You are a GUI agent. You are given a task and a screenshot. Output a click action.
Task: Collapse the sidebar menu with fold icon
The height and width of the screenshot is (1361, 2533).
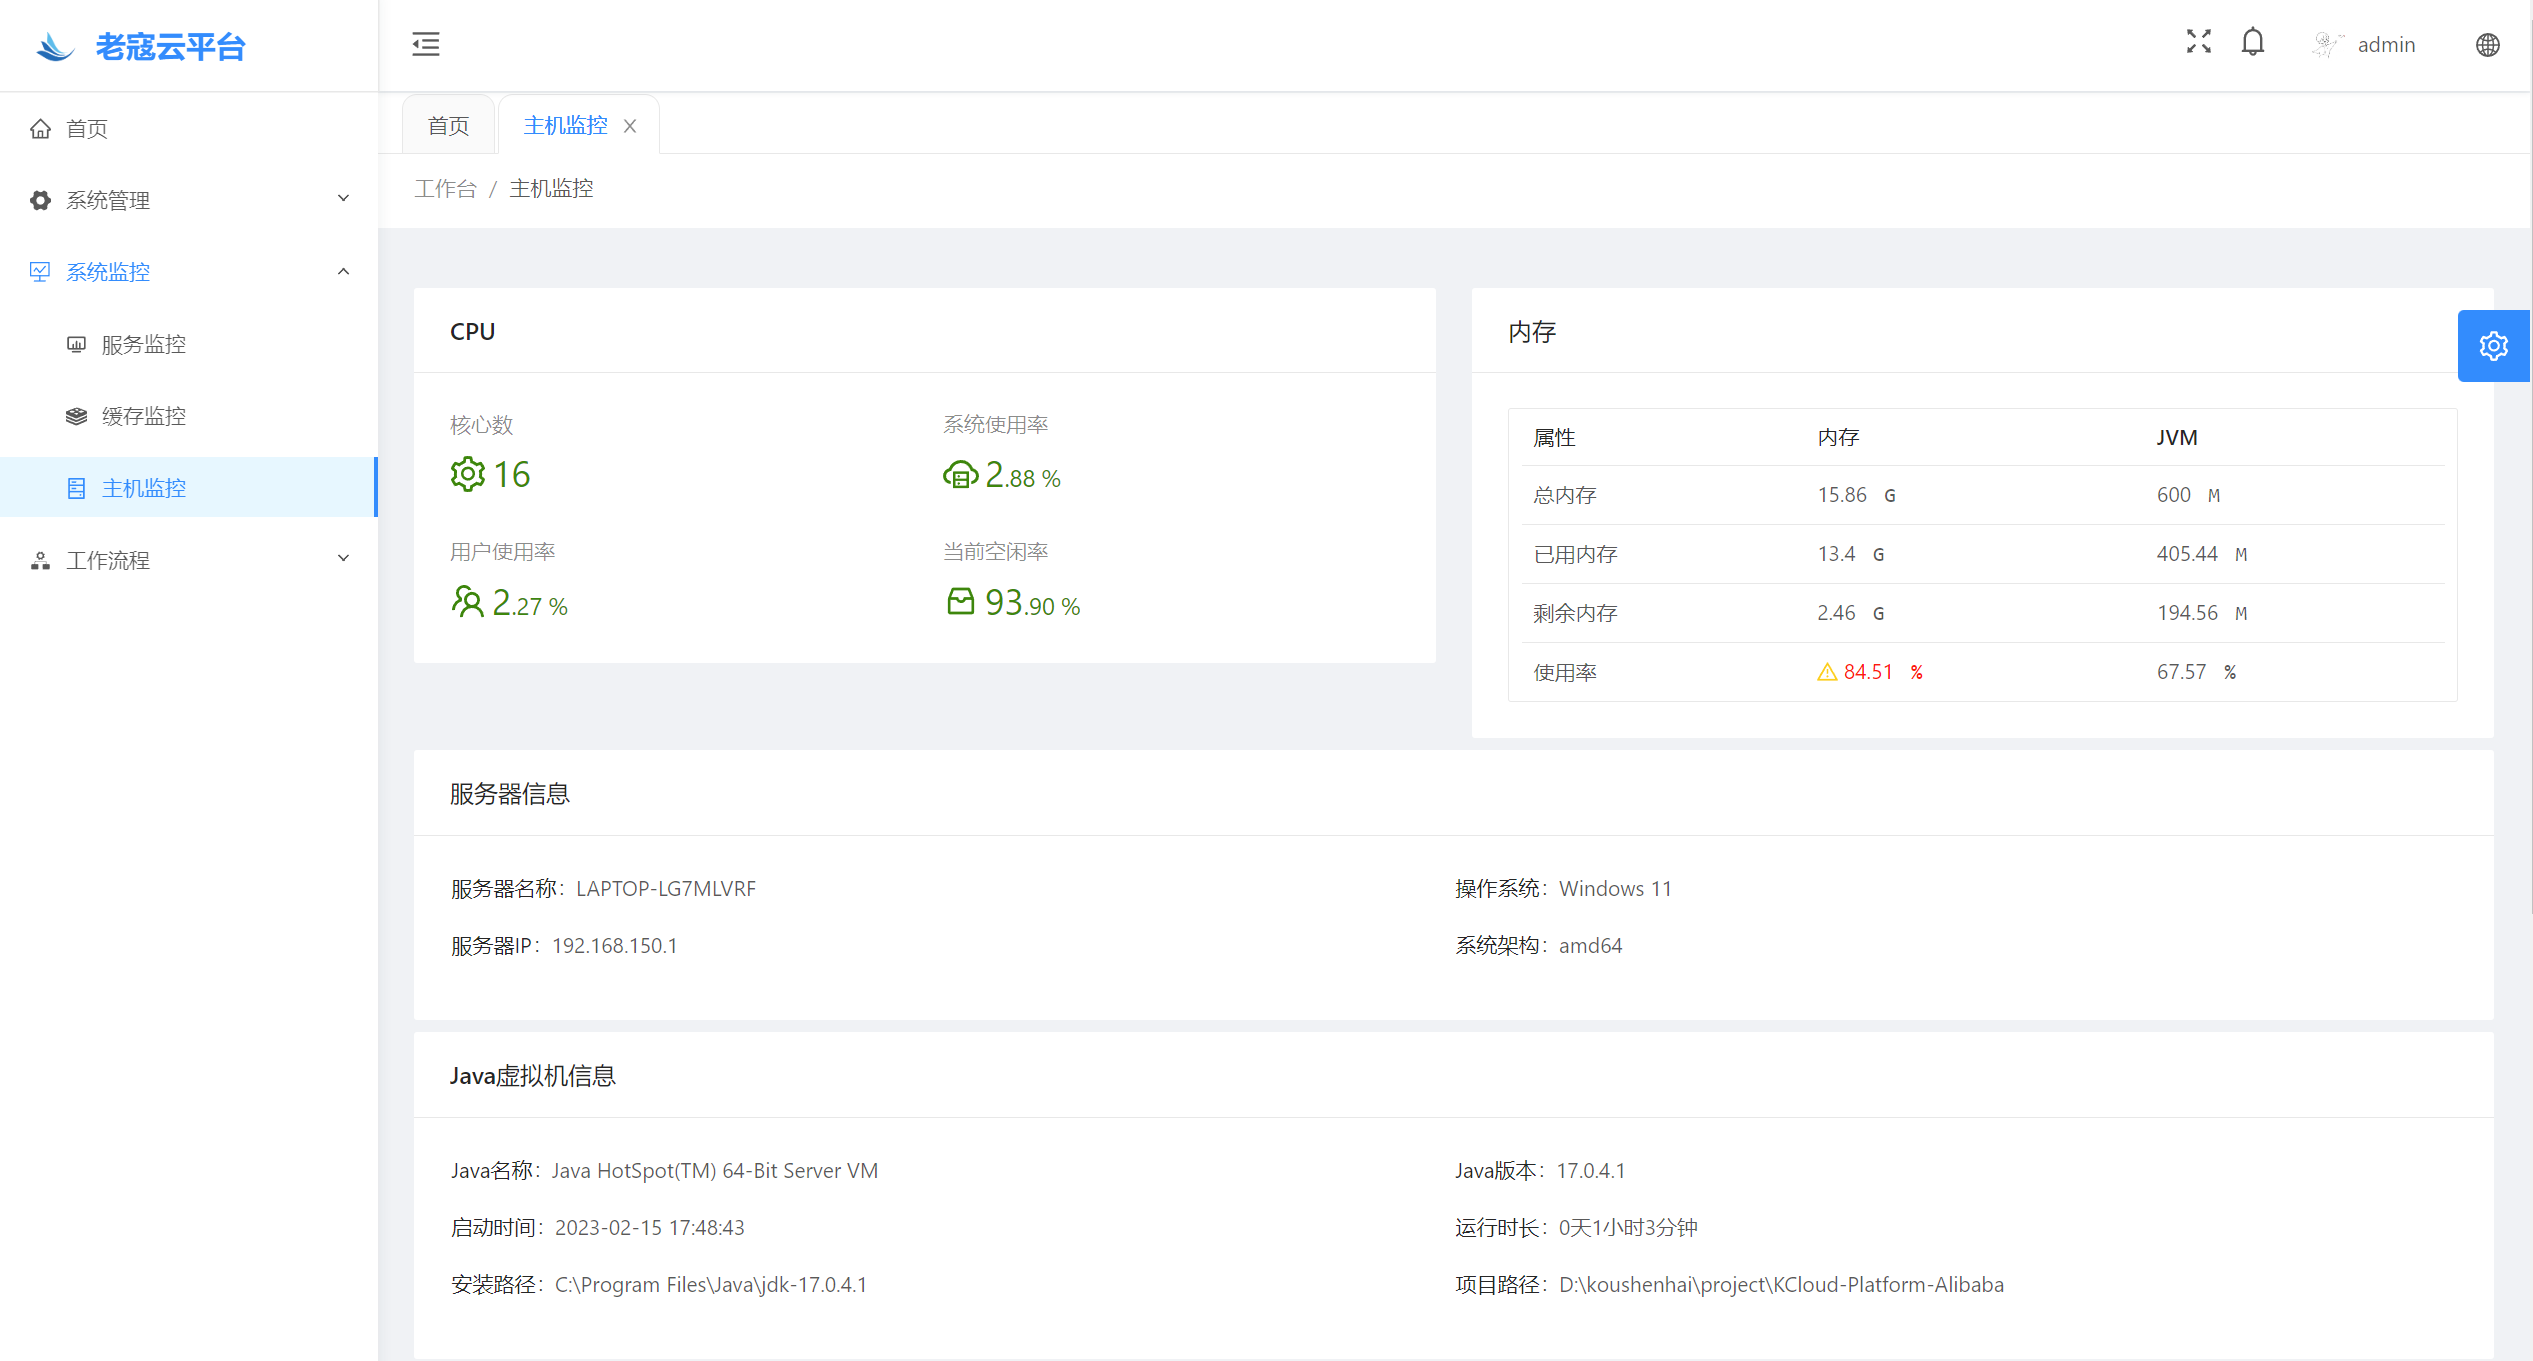click(x=425, y=44)
